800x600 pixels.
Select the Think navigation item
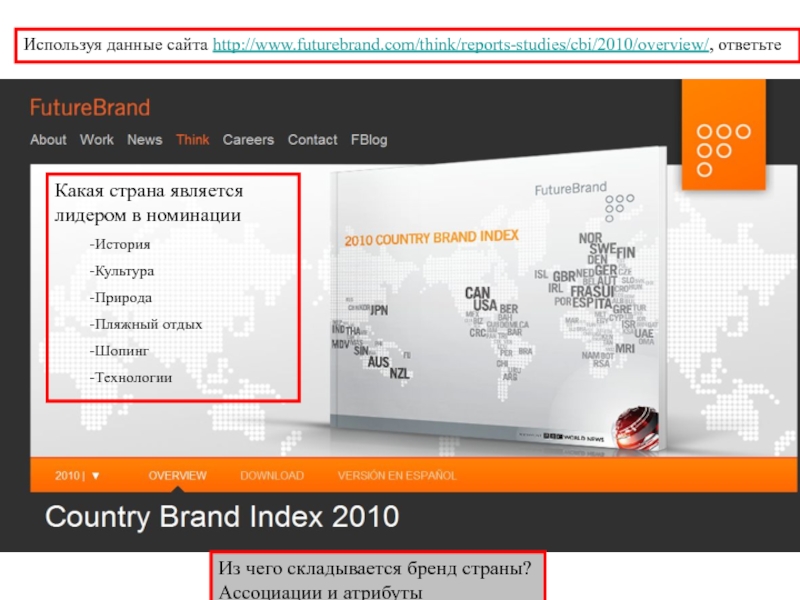click(x=192, y=140)
